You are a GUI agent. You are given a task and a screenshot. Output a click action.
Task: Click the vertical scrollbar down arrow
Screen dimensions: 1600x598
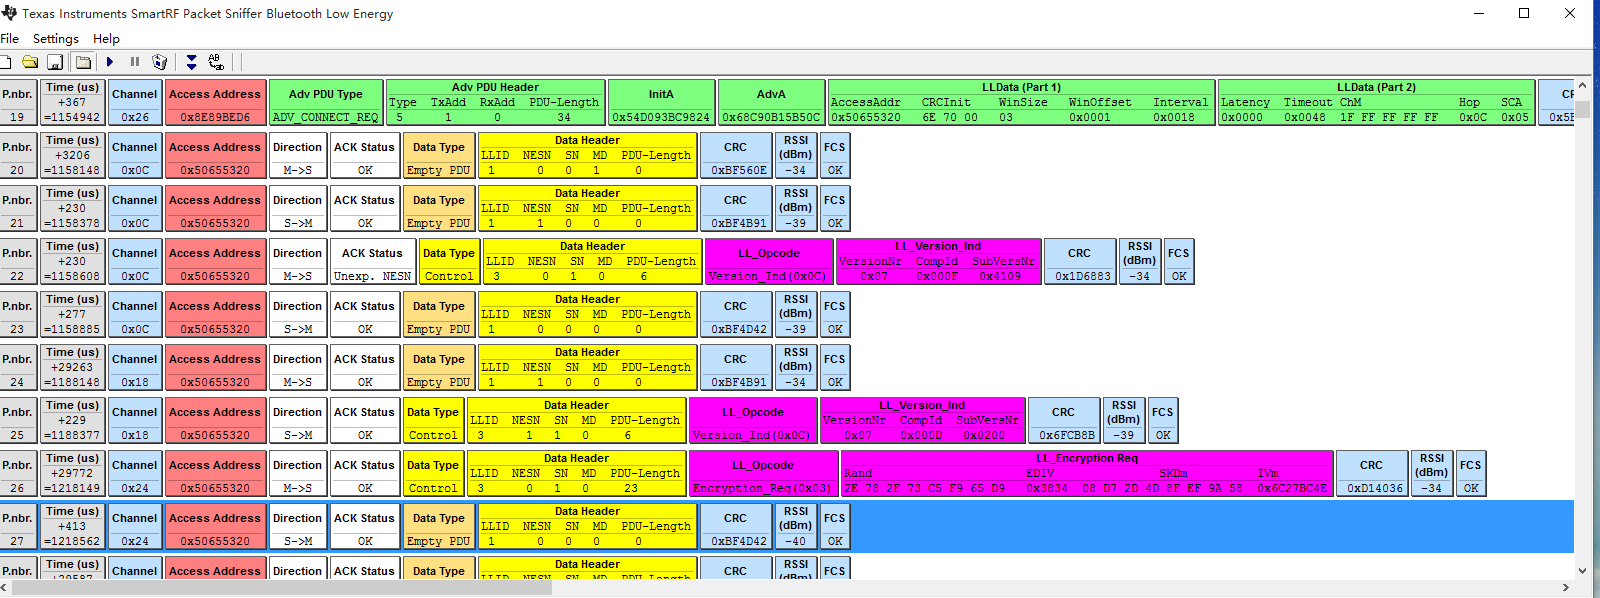pos(1582,571)
